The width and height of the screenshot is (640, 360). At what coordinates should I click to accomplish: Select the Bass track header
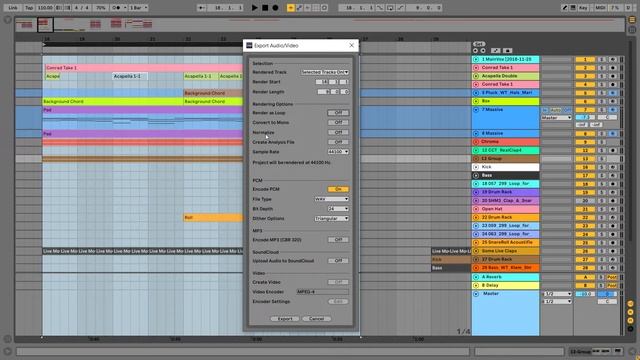tap(506, 176)
